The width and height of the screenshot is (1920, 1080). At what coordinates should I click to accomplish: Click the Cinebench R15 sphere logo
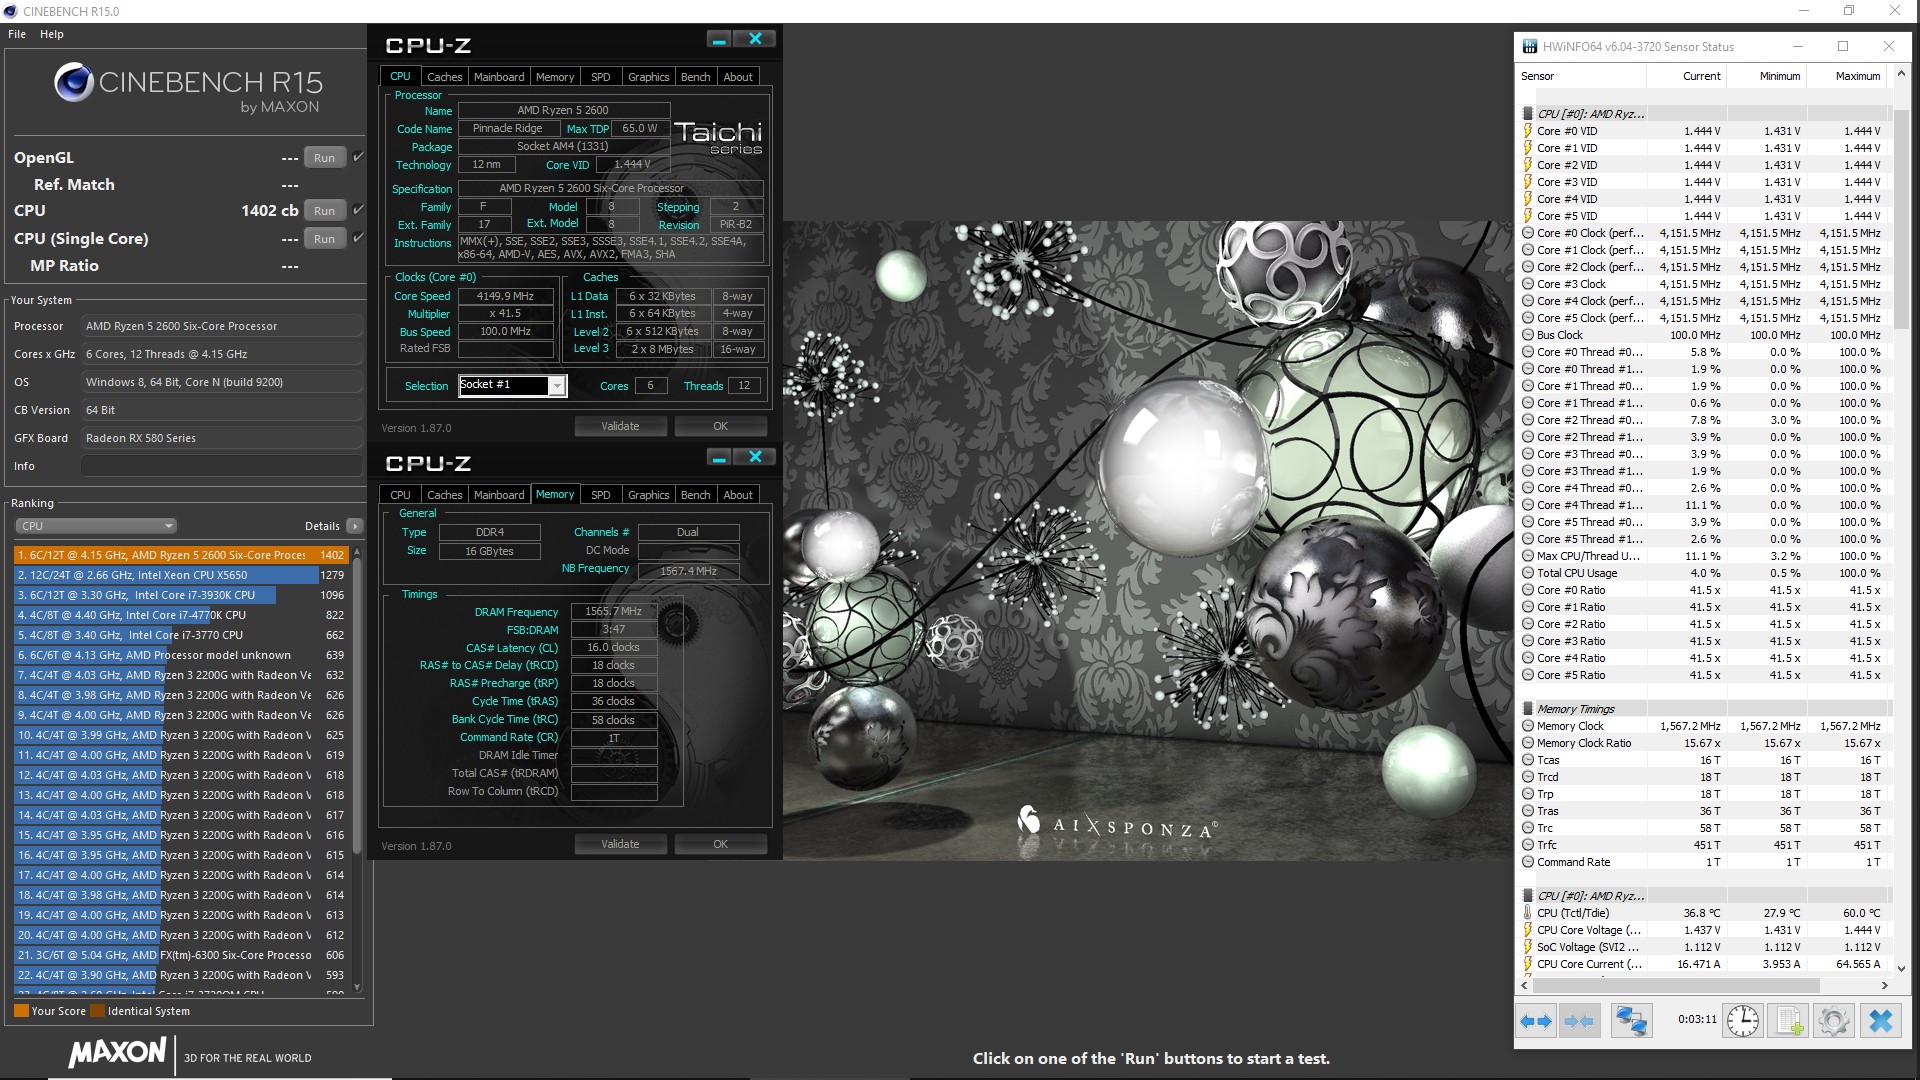tap(74, 82)
